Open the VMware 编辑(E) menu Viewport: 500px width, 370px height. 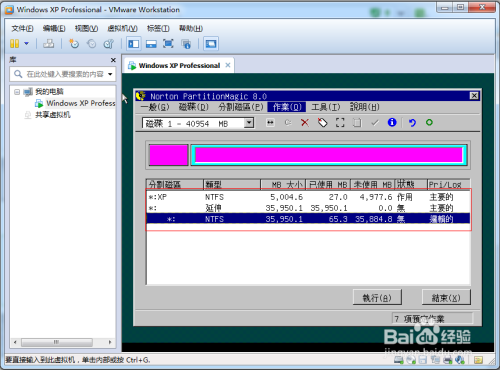(54, 28)
